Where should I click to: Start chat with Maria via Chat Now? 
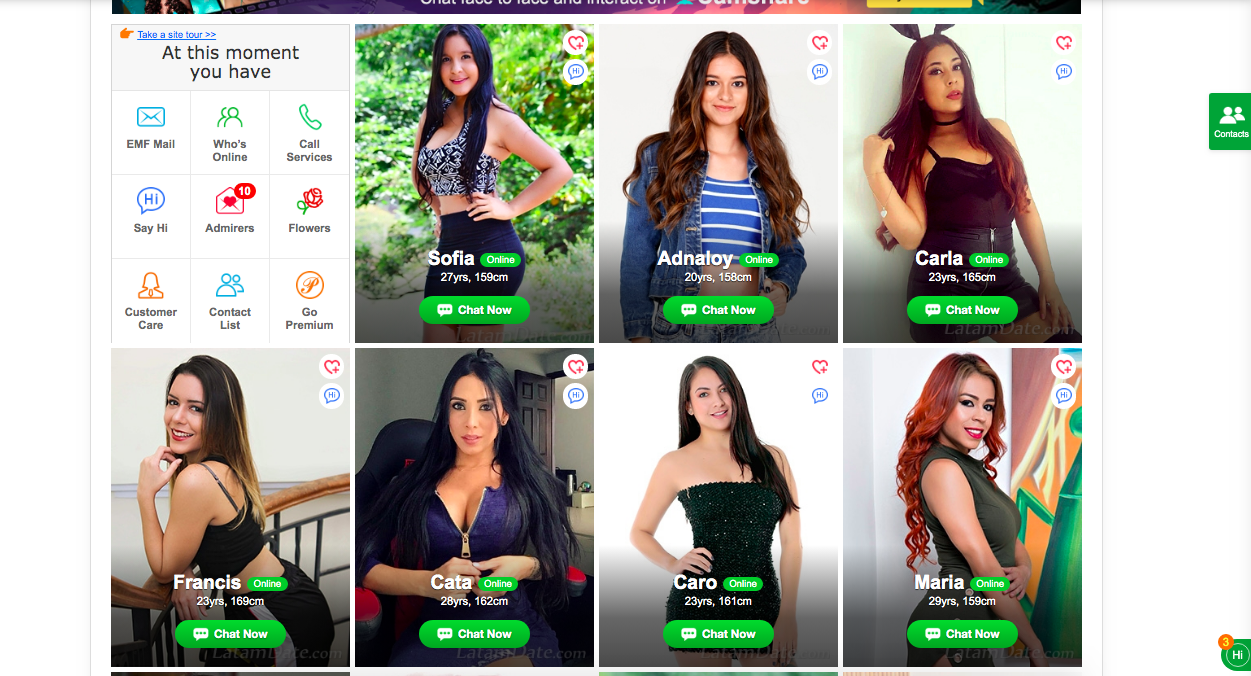(962, 634)
